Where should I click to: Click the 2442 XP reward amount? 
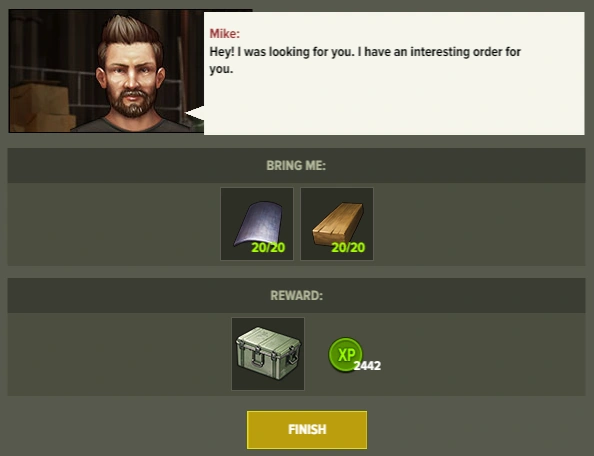367,366
